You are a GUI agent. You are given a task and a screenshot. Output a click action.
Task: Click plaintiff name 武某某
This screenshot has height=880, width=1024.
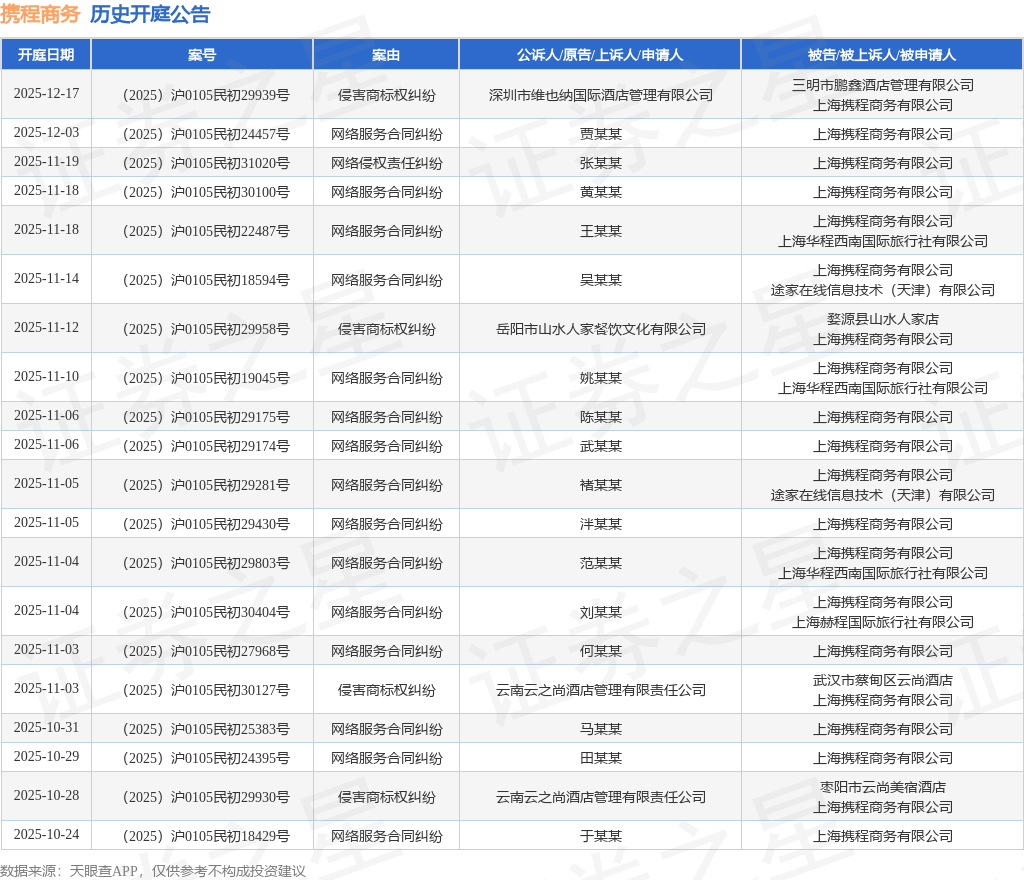[x=601, y=447]
